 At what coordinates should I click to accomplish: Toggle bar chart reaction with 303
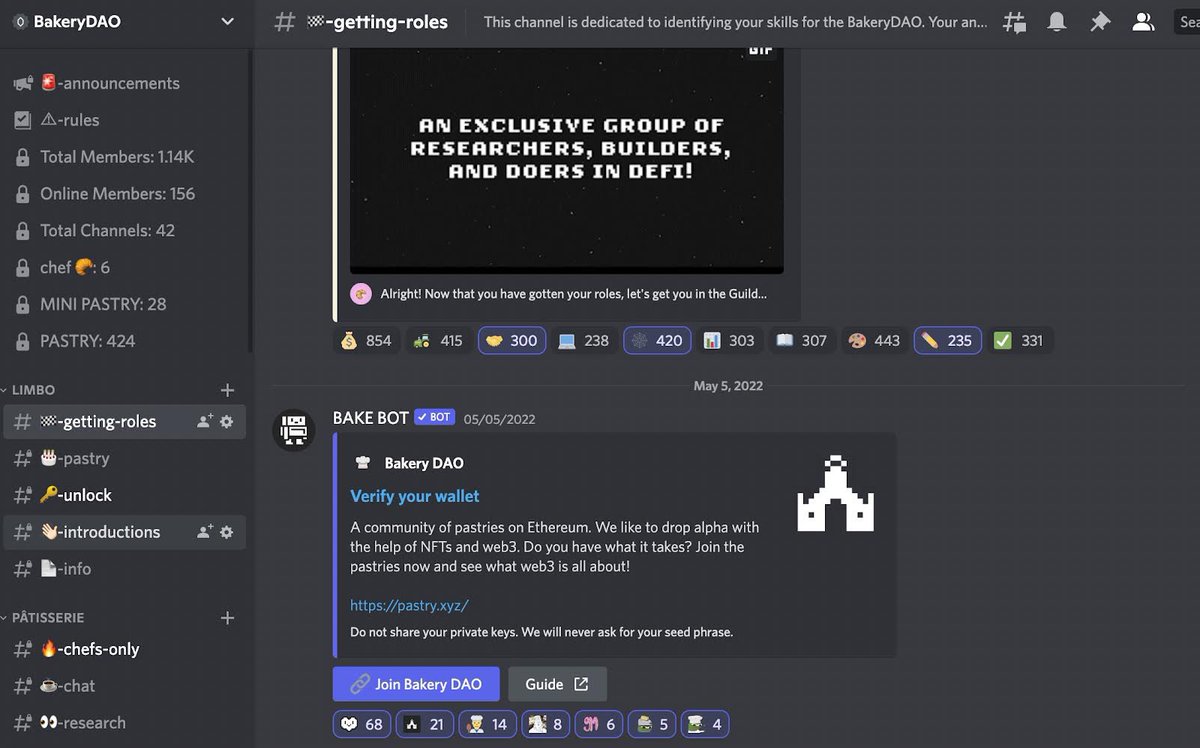[728, 340]
